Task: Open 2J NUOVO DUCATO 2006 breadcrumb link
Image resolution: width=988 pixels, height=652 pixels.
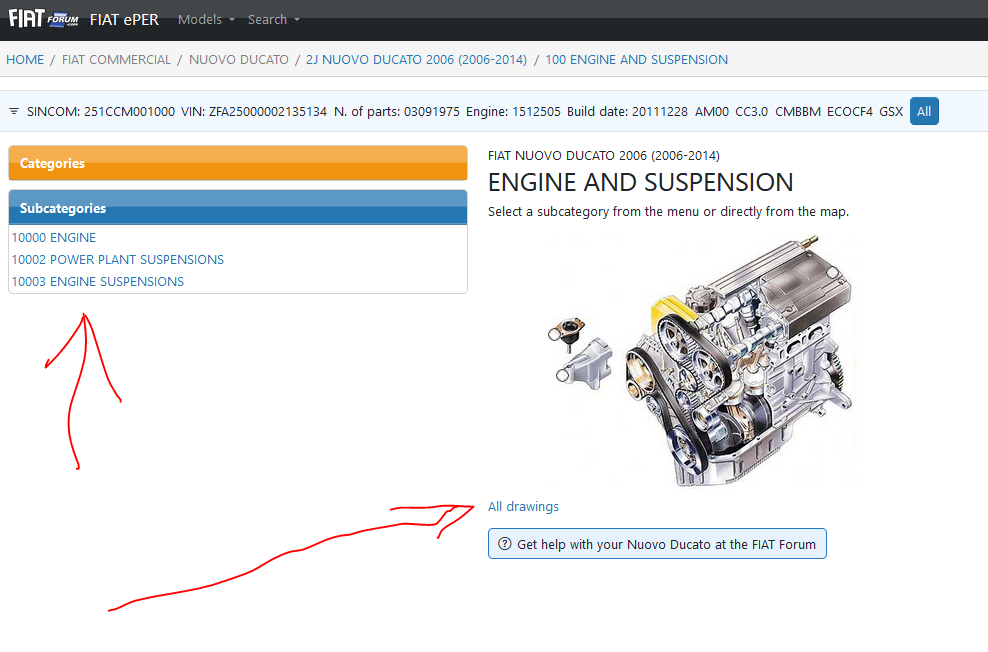Action: click(416, 59)
